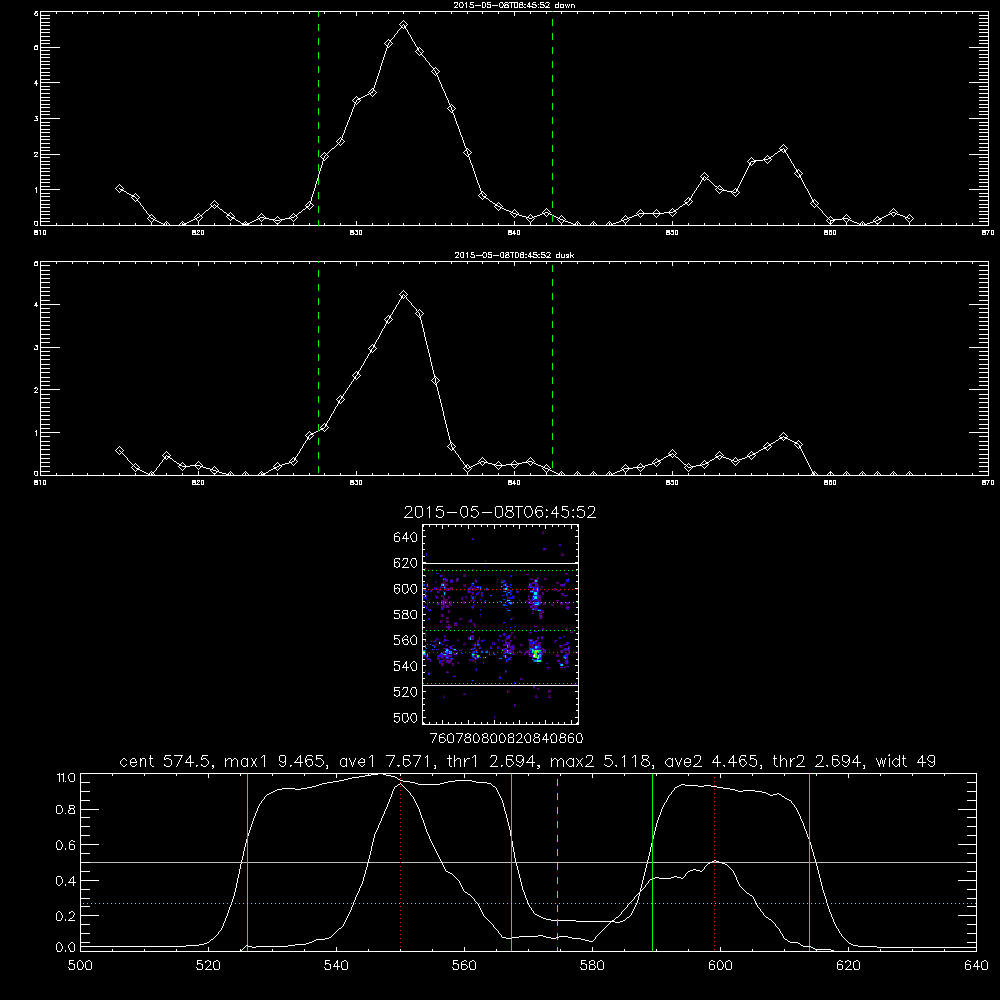Screen dimensions: 1000x1000
Task: Click the green vertical line near 614 in bottom plot
Action: click(x=809, y=861)
